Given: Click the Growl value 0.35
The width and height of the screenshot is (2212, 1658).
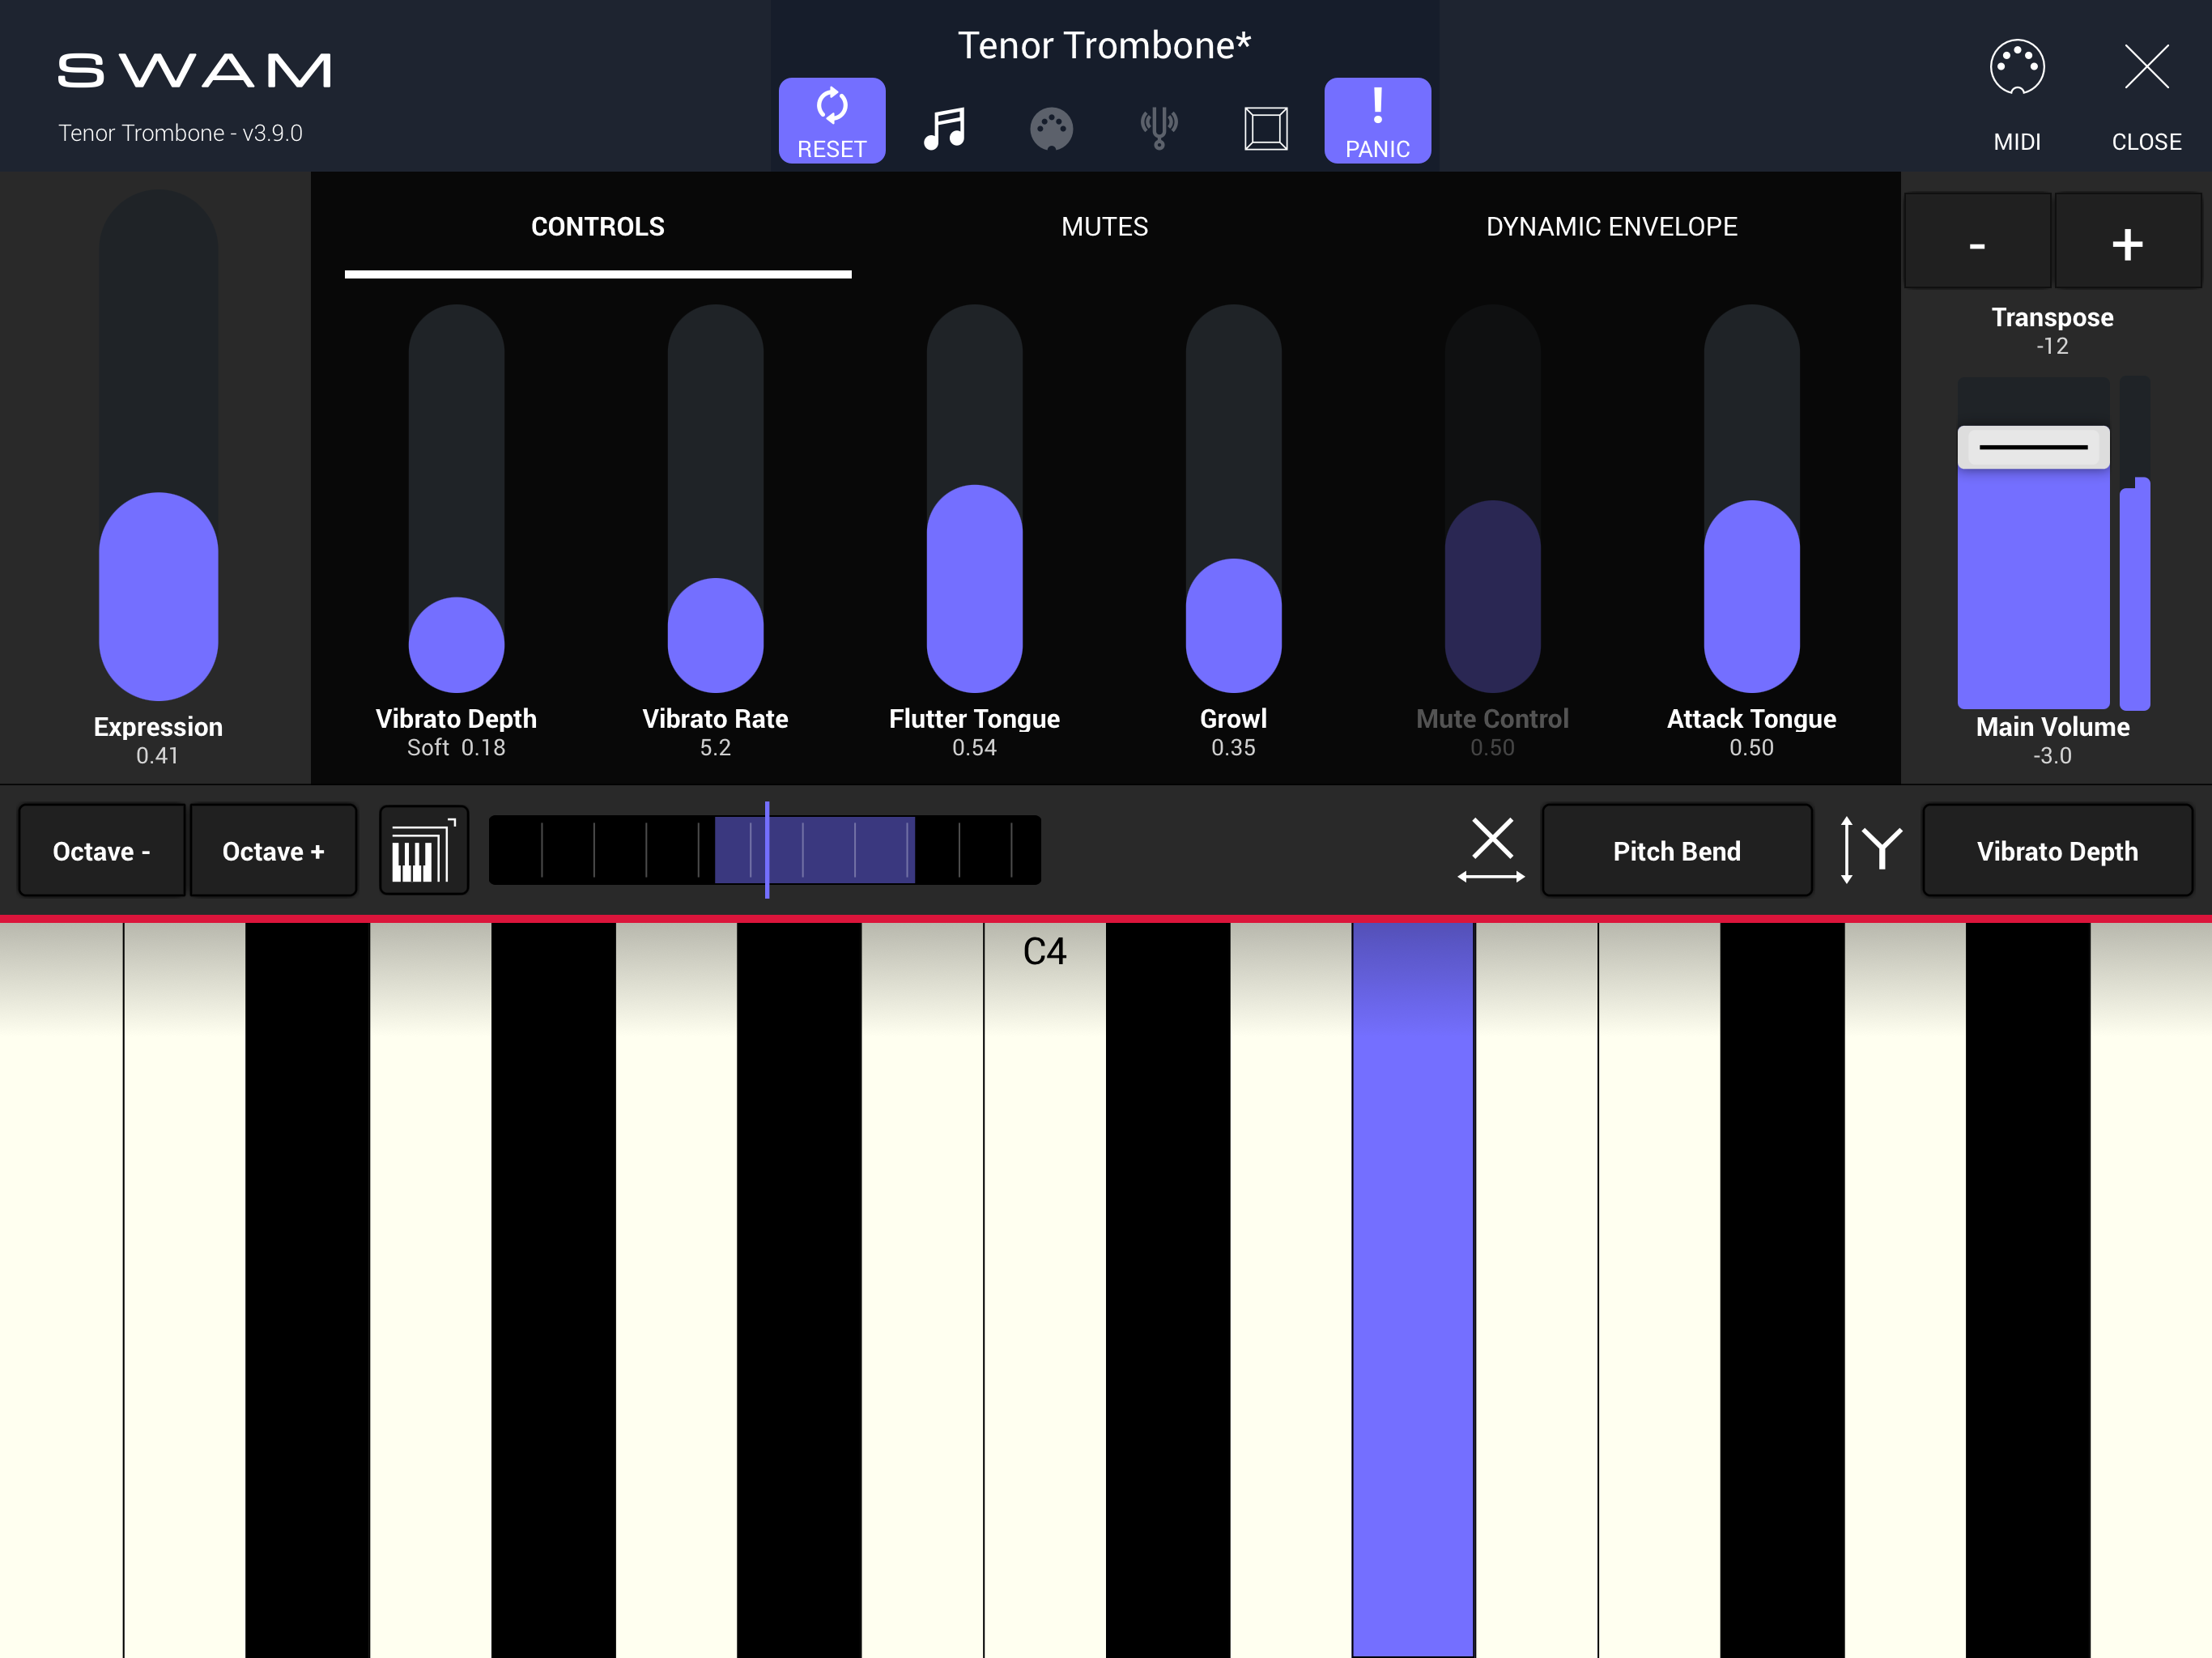Looking at the screenshot, I should click(x=1233, y=748).
